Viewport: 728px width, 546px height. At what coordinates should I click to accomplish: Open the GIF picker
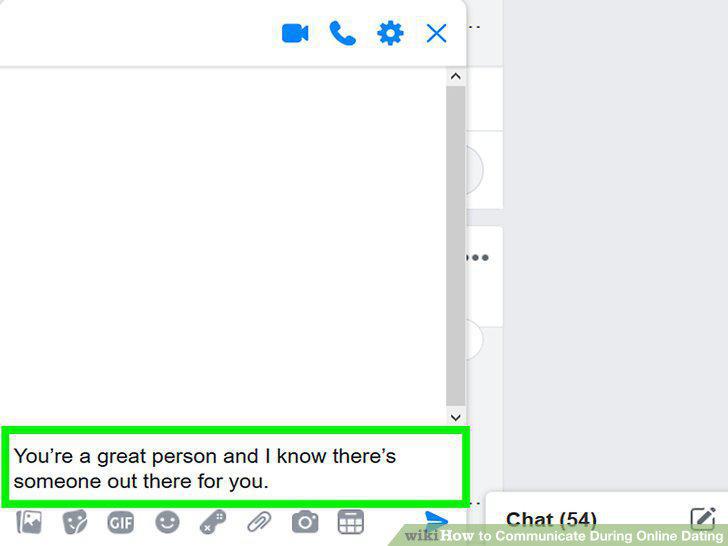point(121,523)
